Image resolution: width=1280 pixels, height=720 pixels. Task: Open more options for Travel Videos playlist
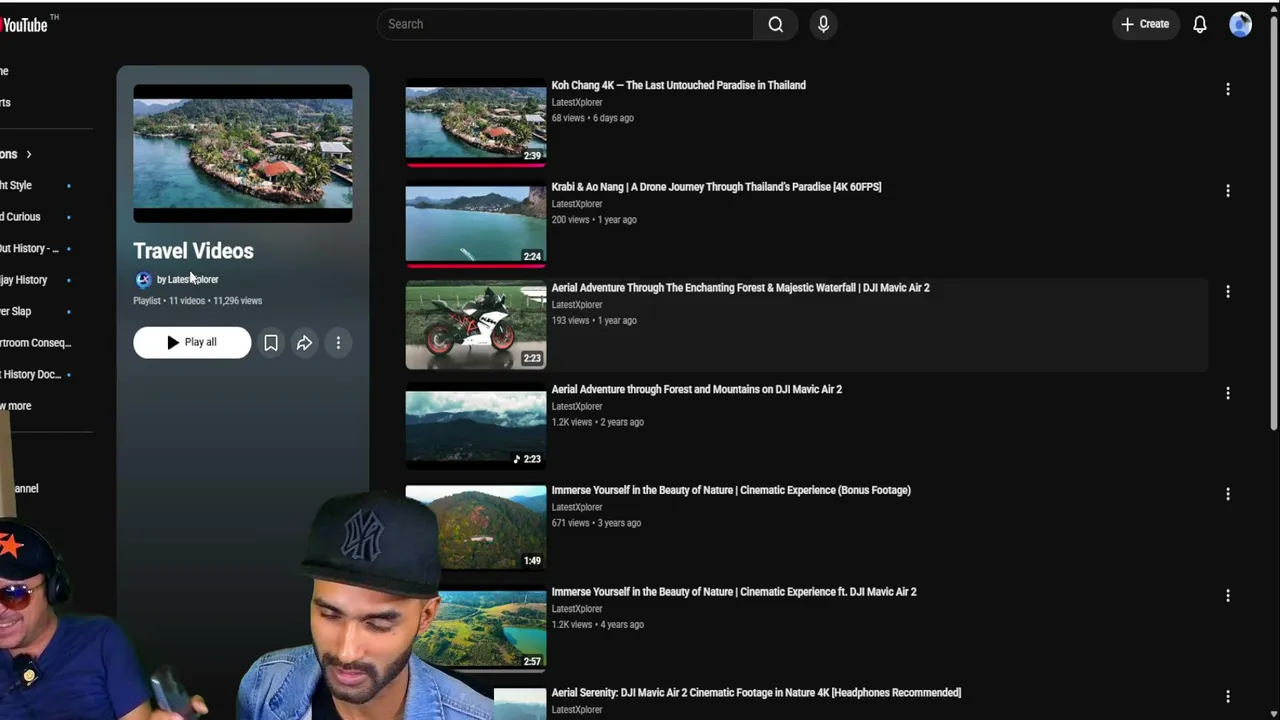tap(338, 343)
